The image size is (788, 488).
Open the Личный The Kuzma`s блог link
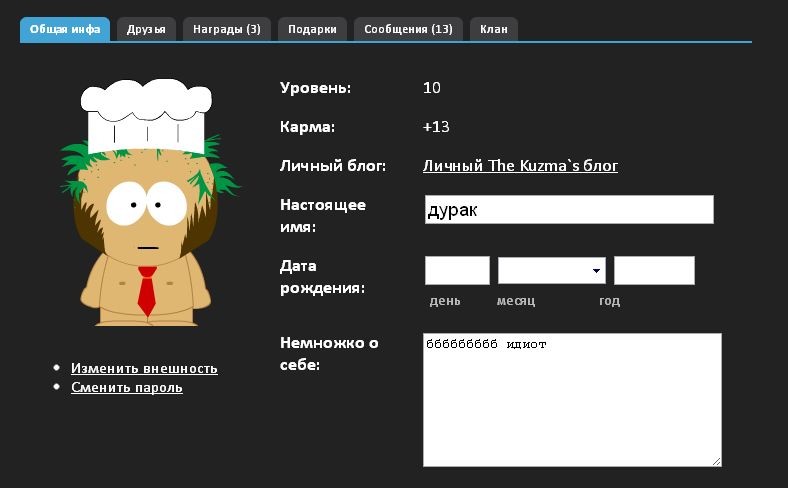pyautogui.click(x=520, y=166)
